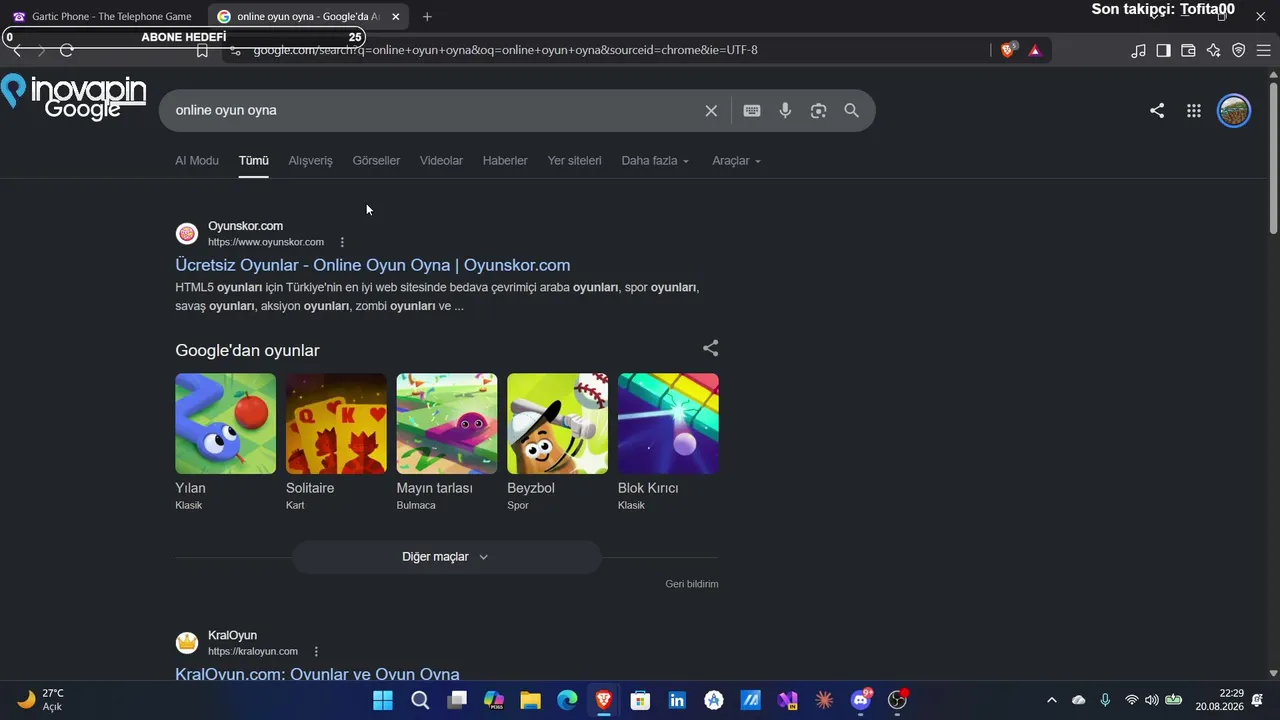
Task: Open taskbar Search
Action: (420, 700)
